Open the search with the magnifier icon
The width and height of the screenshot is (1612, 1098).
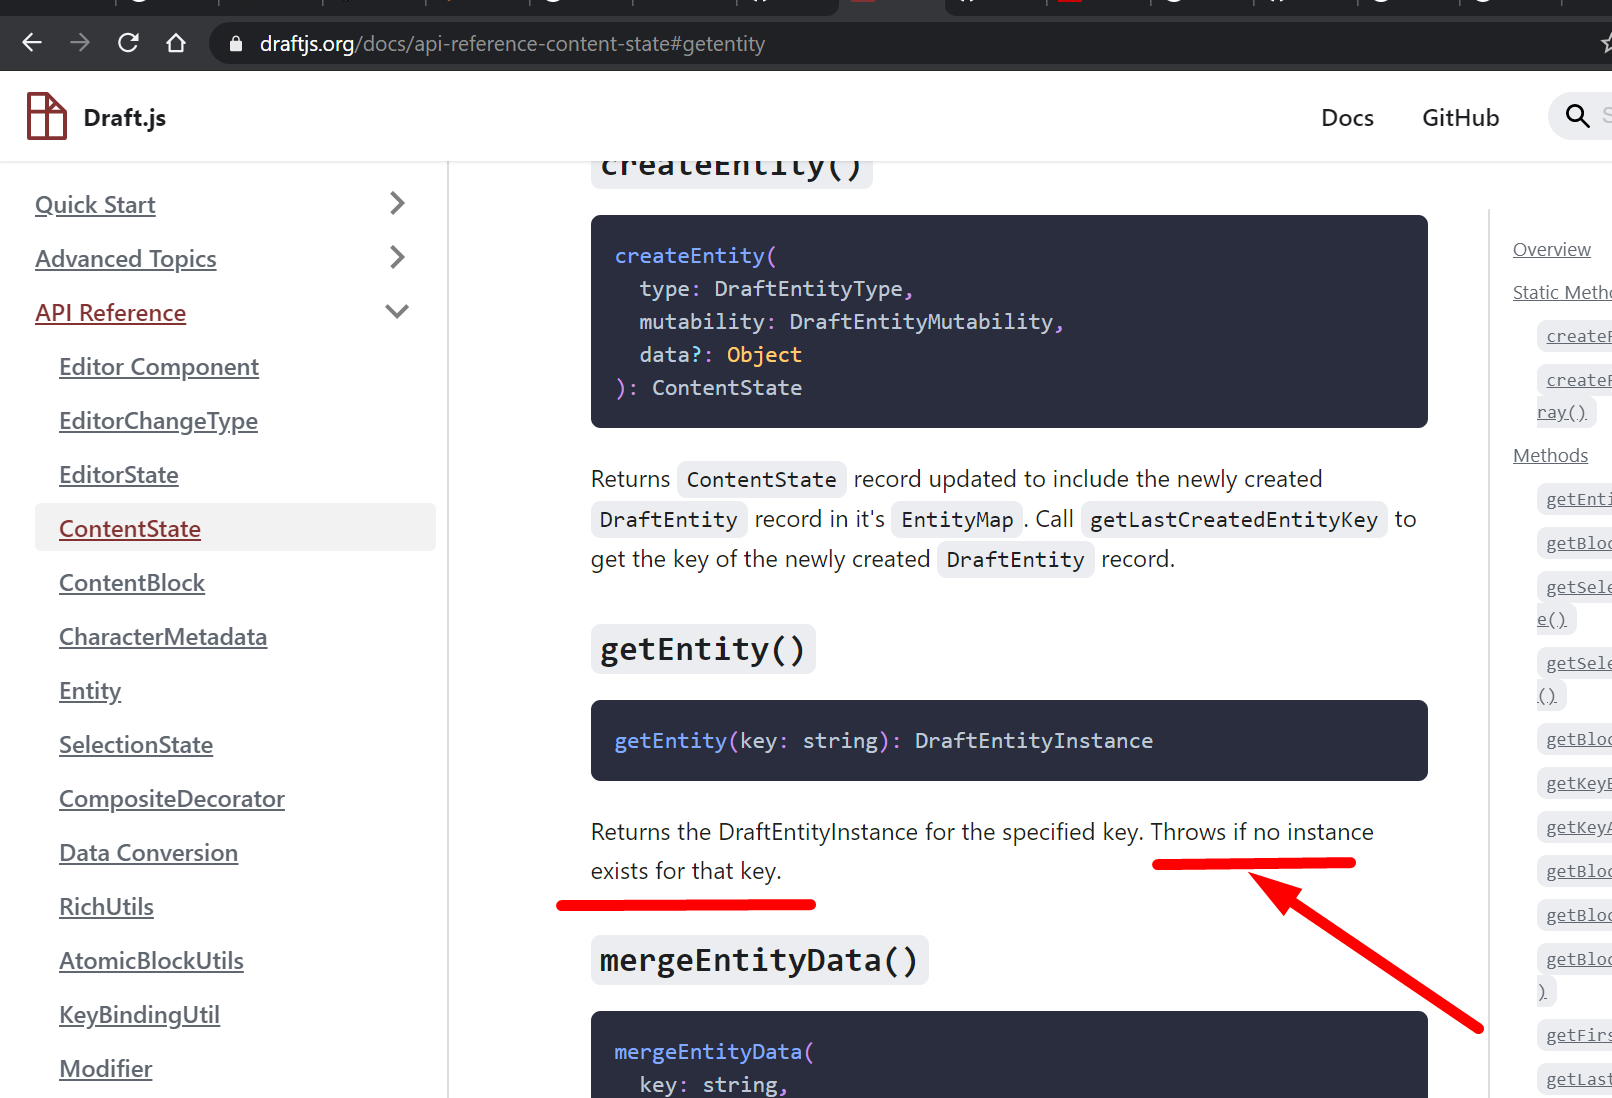(1577, 116)
